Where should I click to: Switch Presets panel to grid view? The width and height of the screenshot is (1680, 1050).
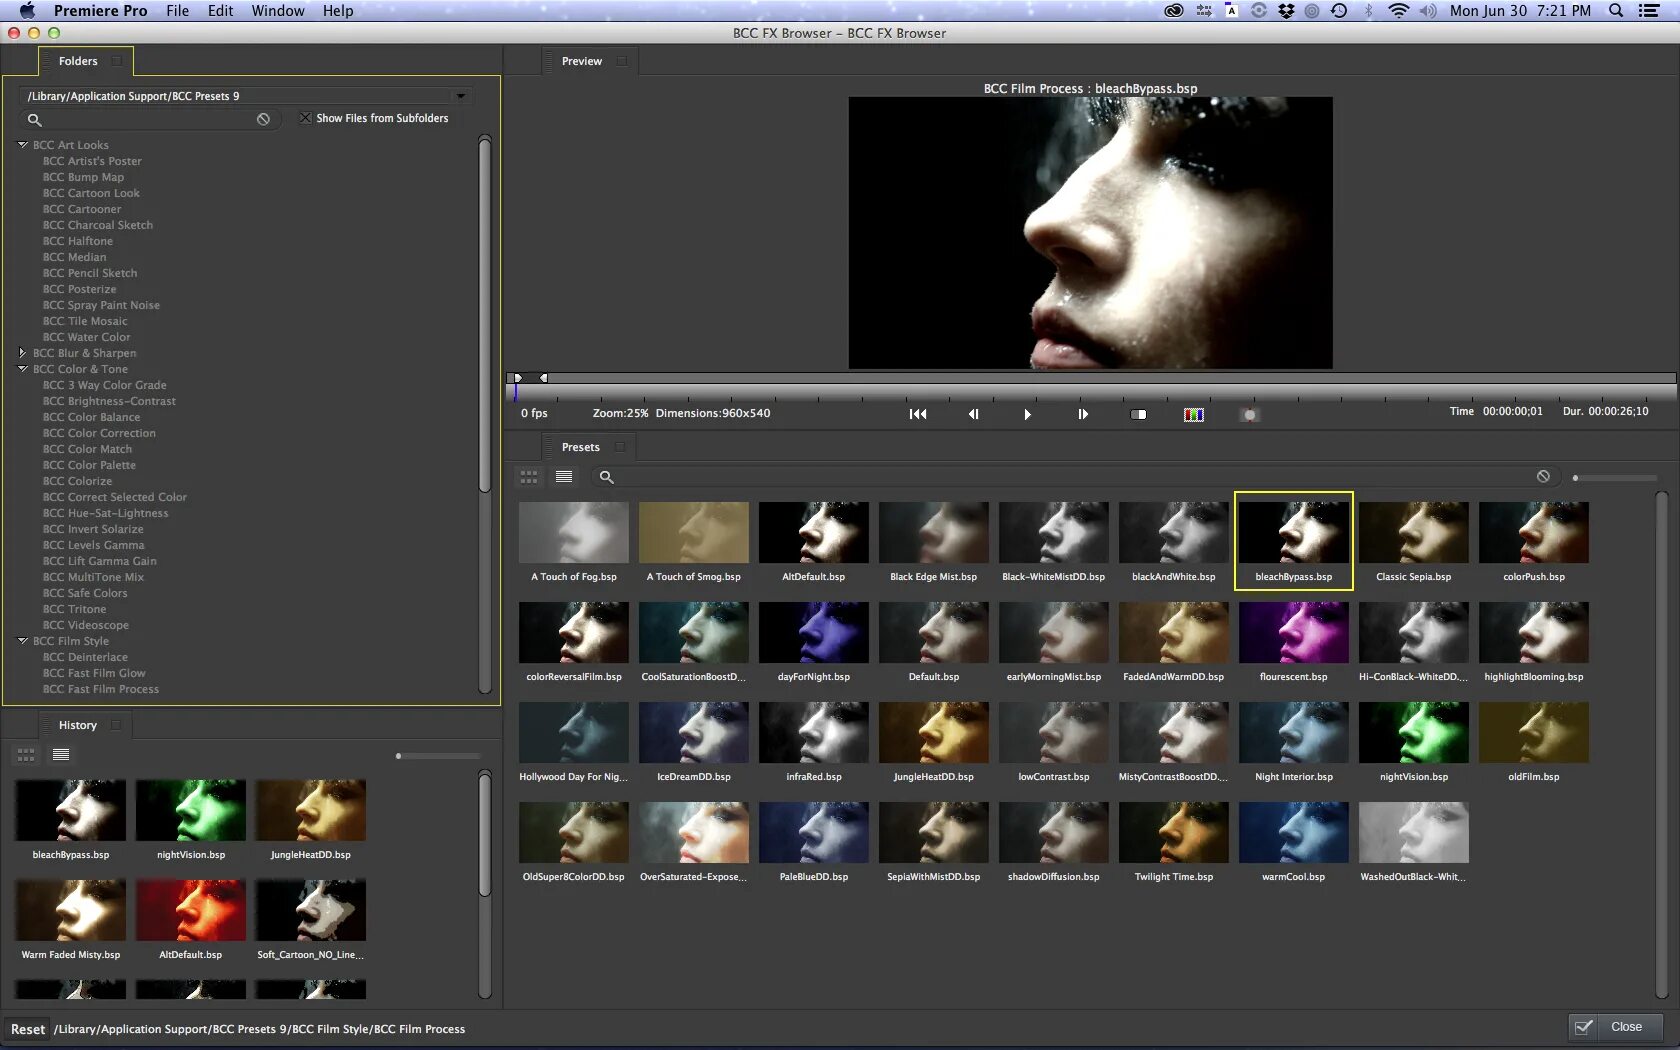[x=529, y=477]
